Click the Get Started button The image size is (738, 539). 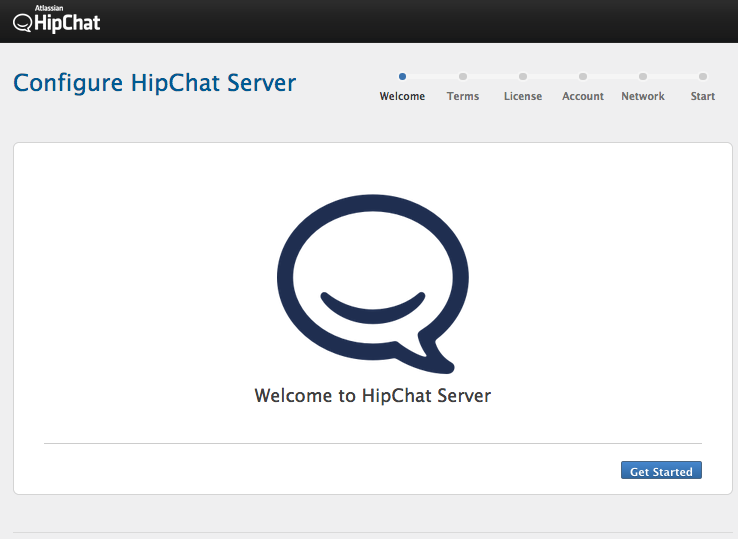click(x=661, y=470)
